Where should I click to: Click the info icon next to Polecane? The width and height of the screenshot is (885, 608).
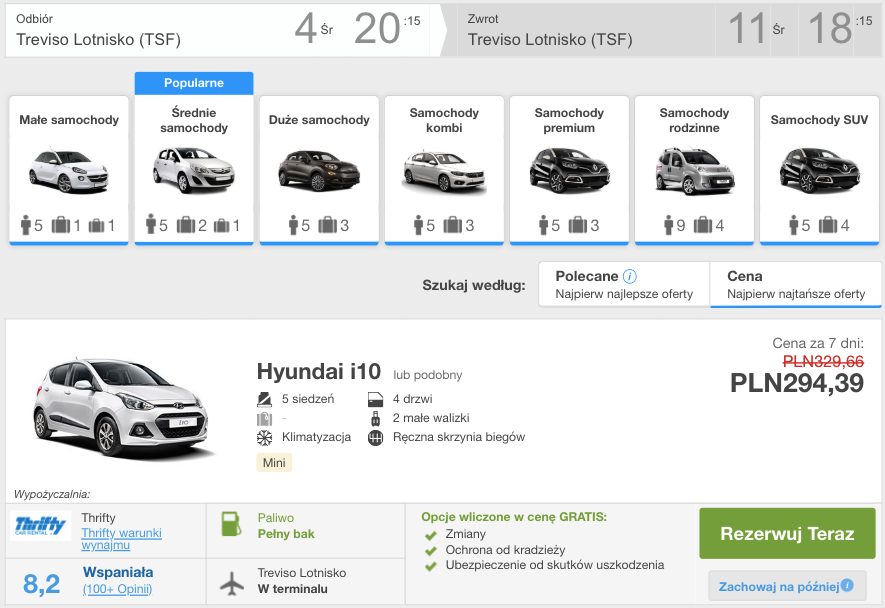629,276
